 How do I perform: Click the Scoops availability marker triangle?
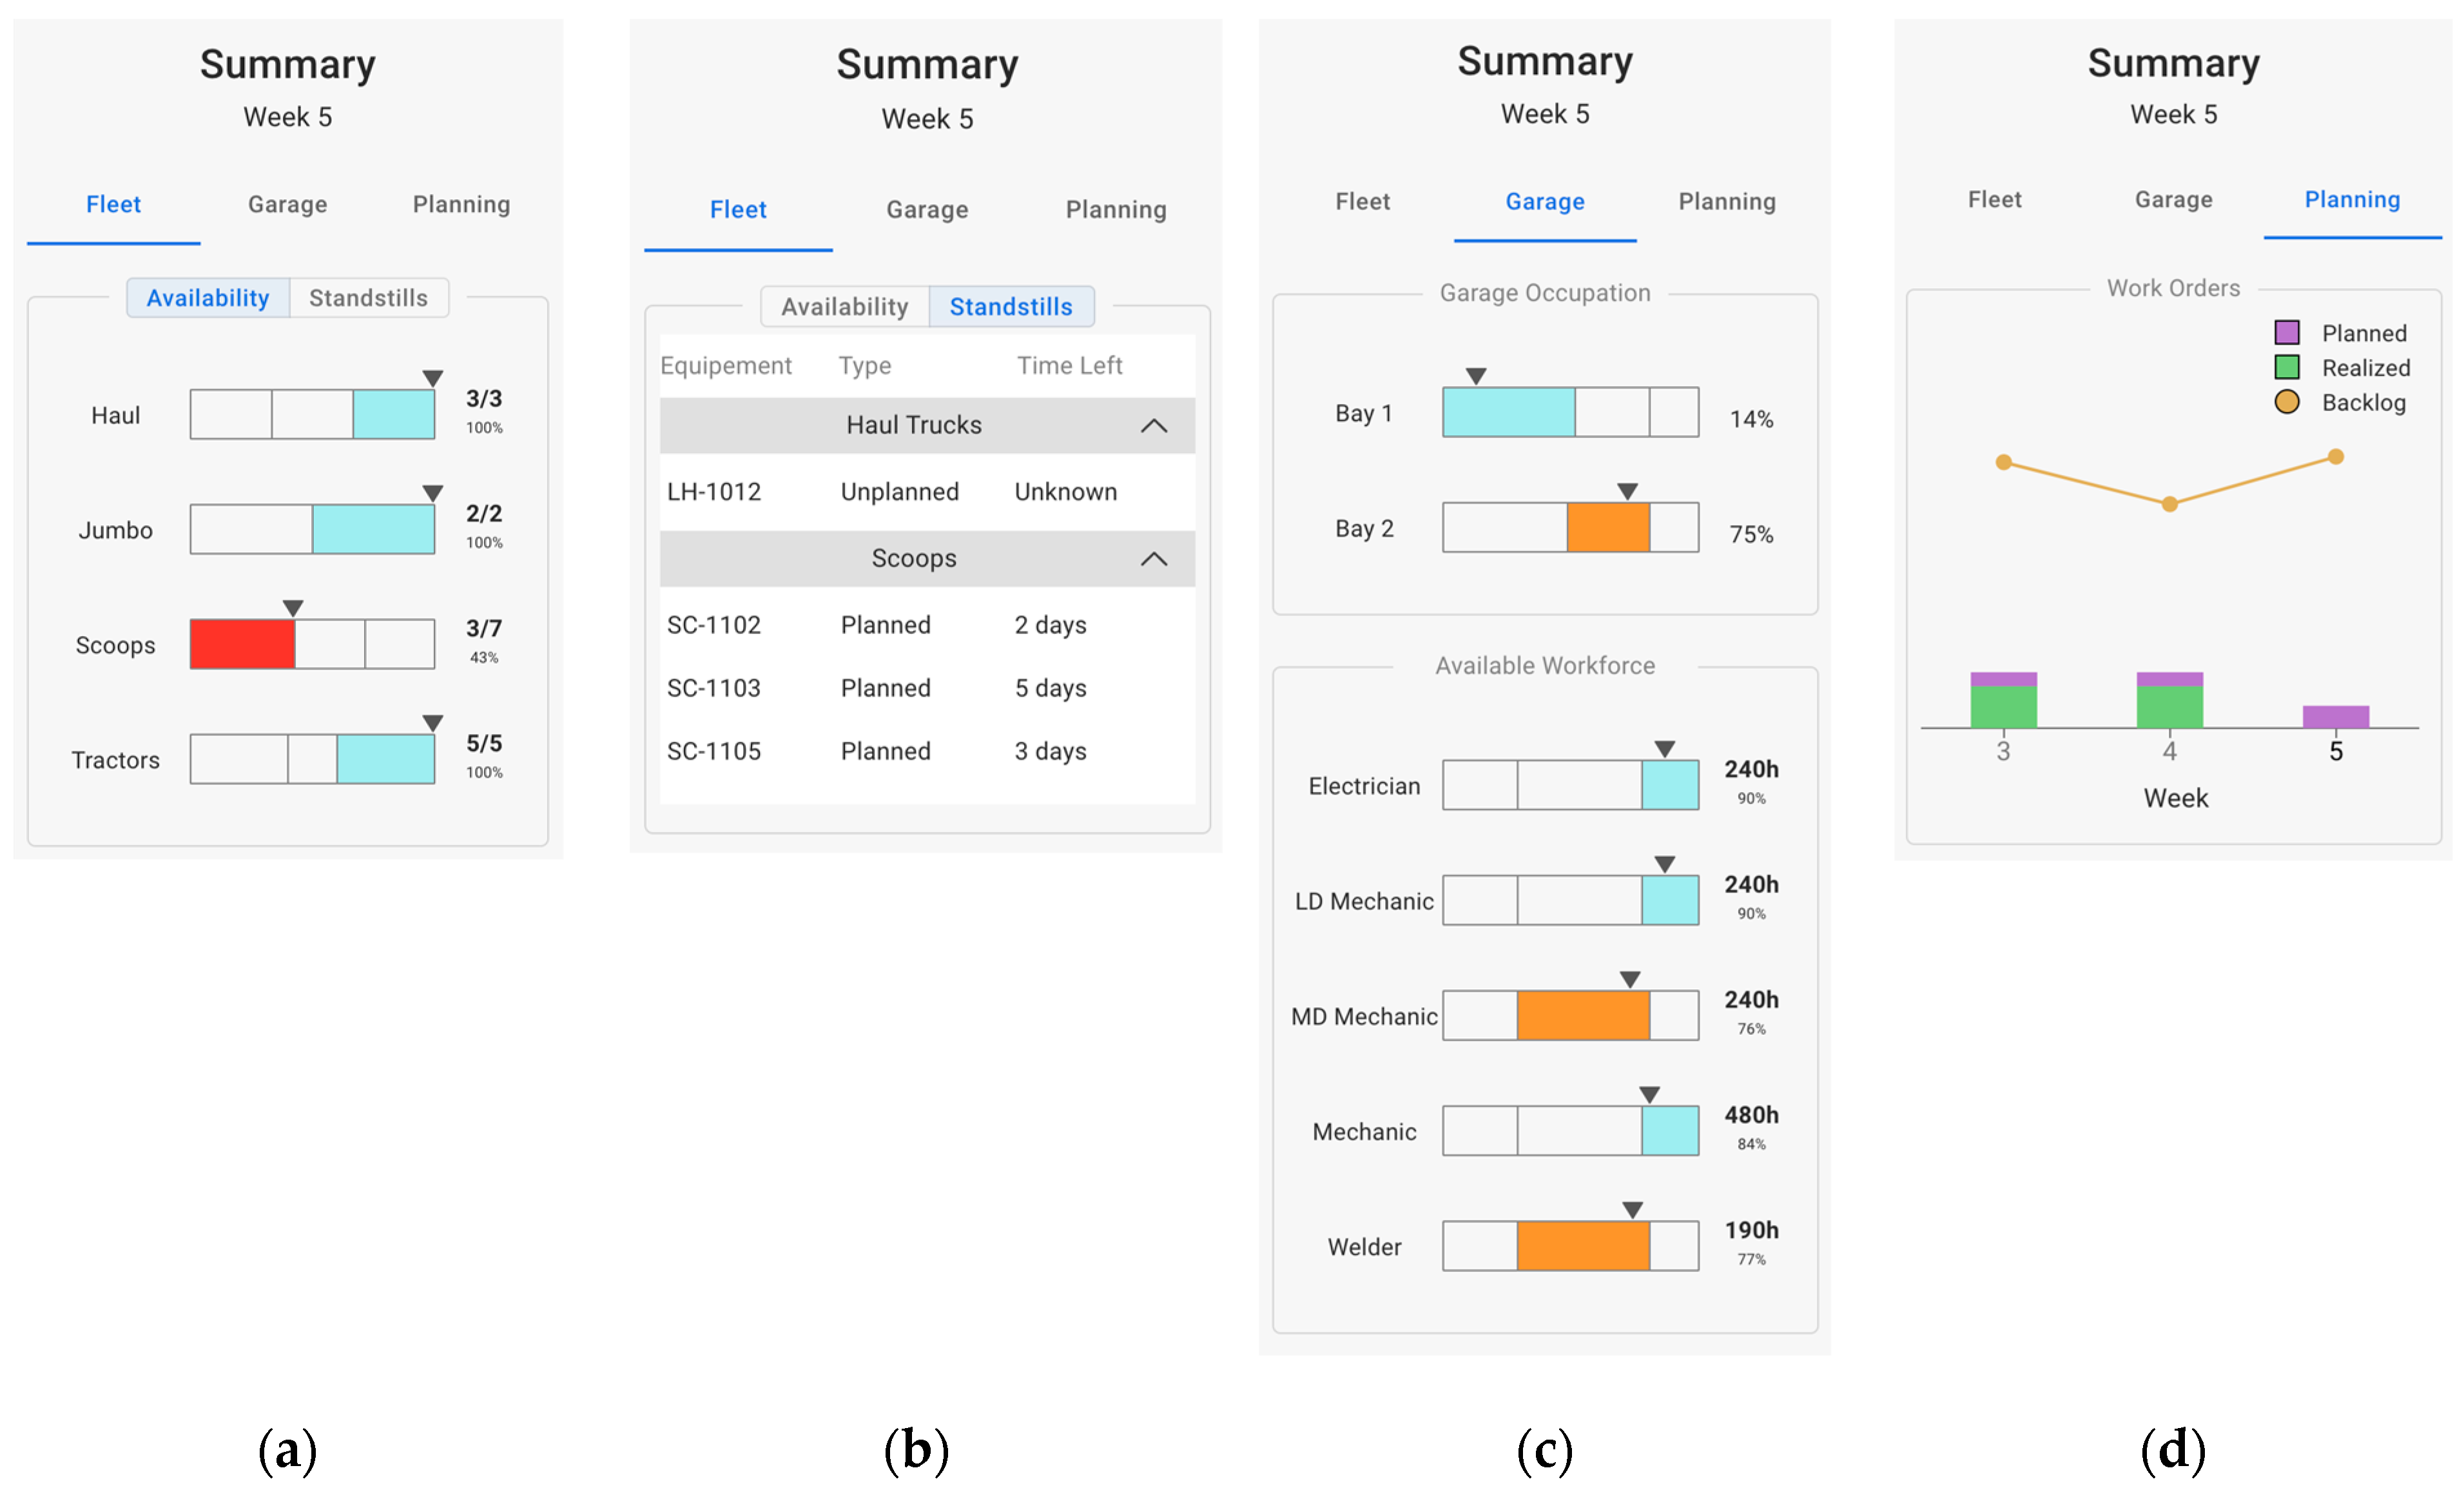tap(292, 608)
